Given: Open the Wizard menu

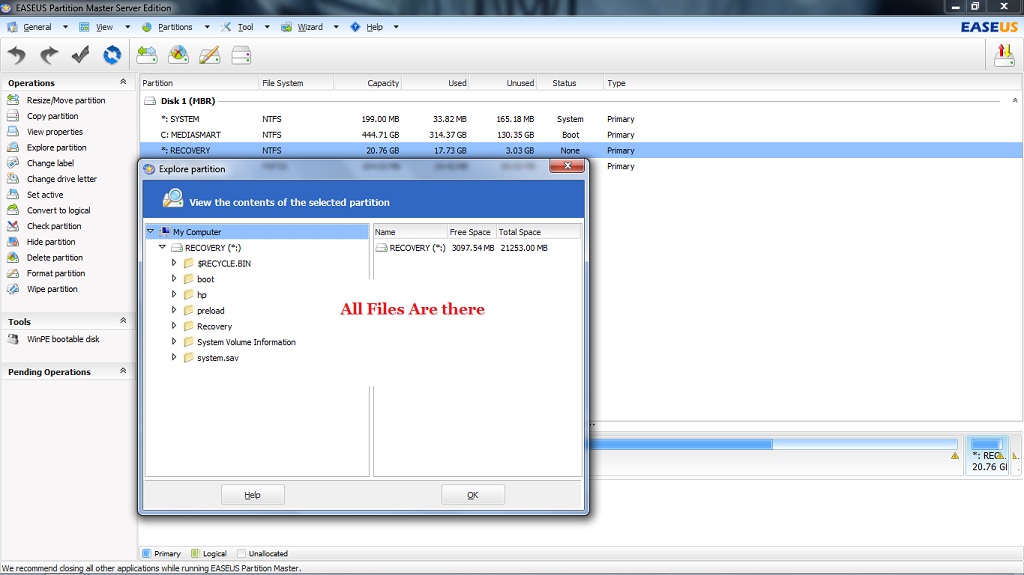Looking at the screenshot, I should 310,27.
